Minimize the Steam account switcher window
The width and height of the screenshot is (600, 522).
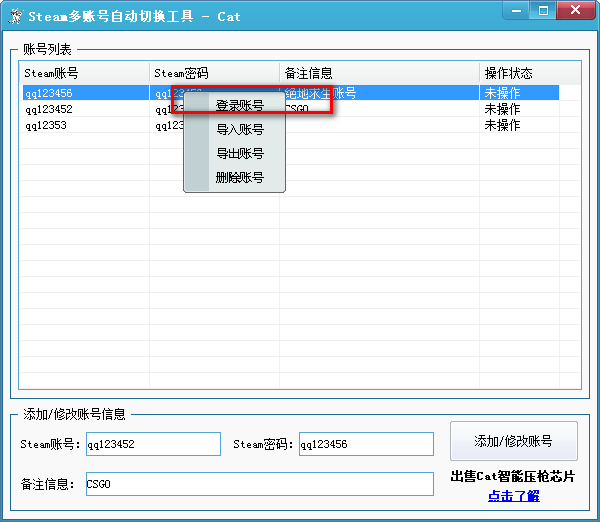point(518,11)
